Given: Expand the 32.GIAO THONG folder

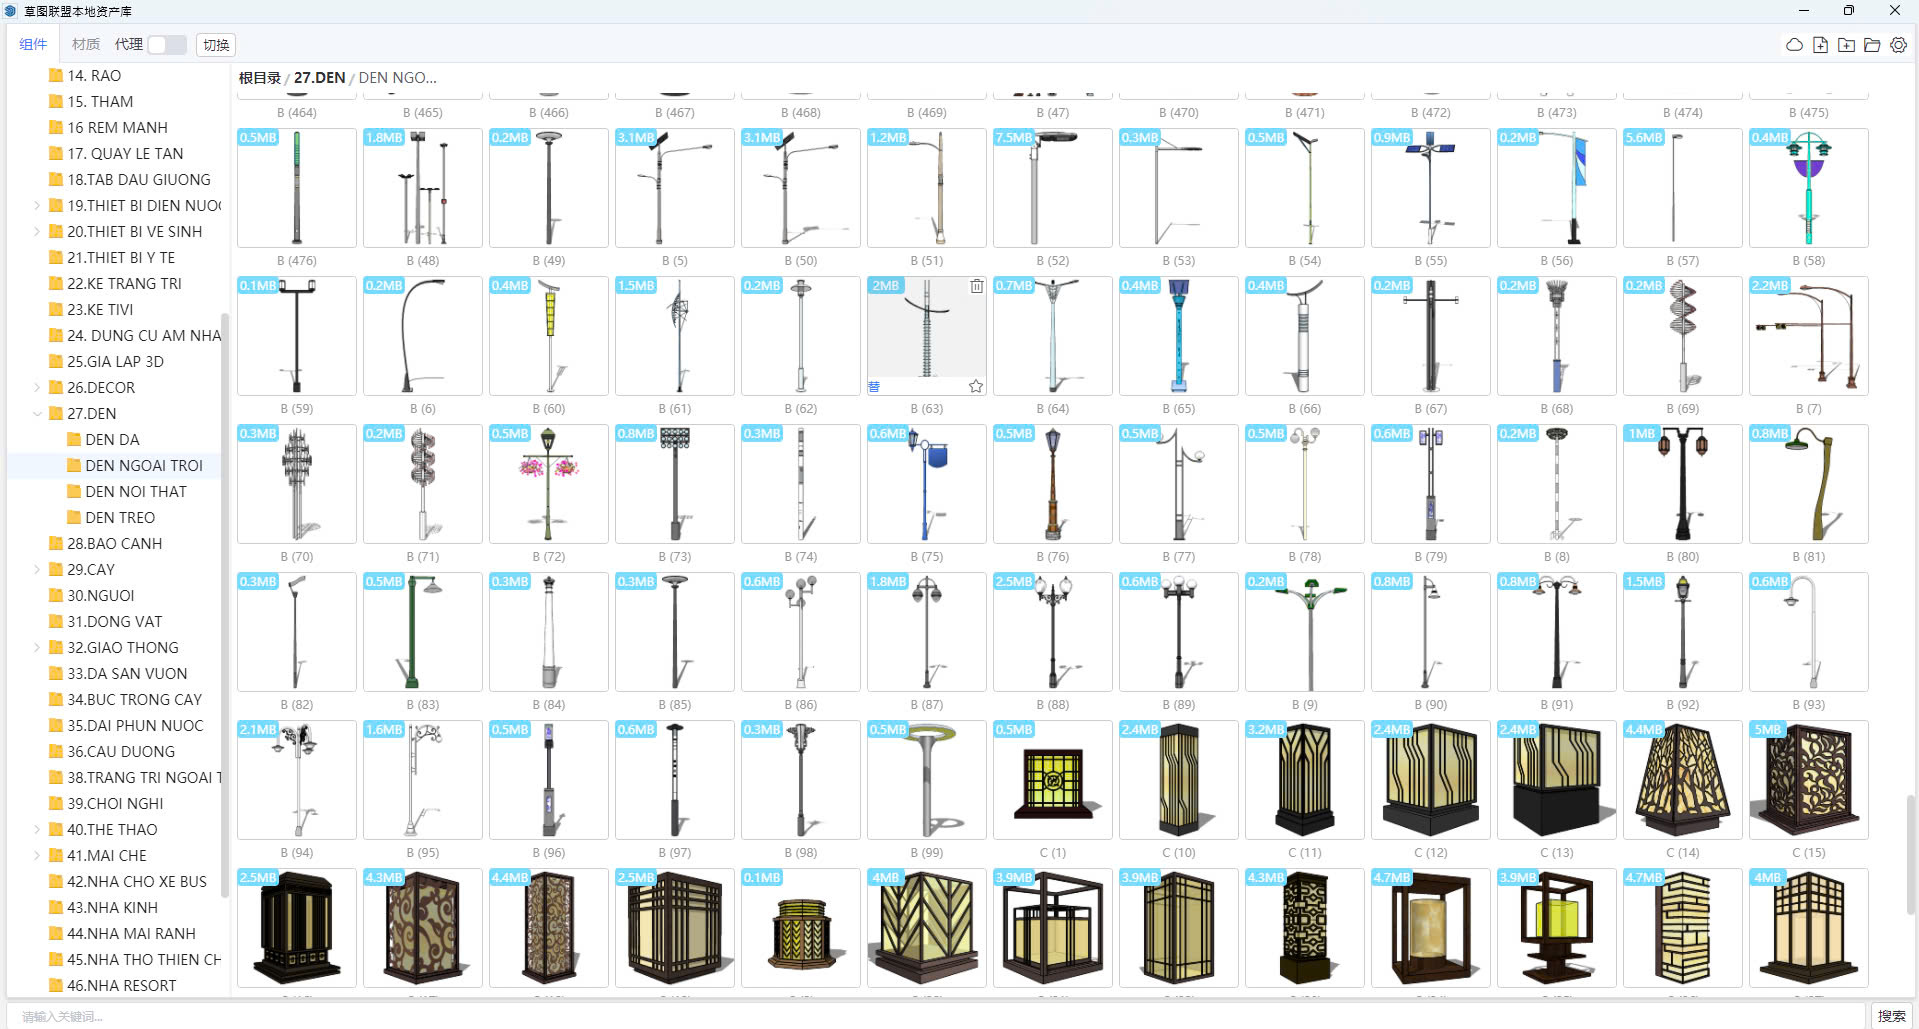Looking at the screenshot, I should pyautogui.click(x=37, y=648).
